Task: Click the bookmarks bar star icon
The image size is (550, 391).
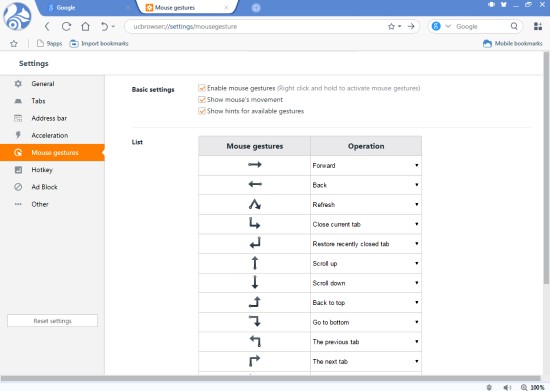Action: click(x=14, y=43)
